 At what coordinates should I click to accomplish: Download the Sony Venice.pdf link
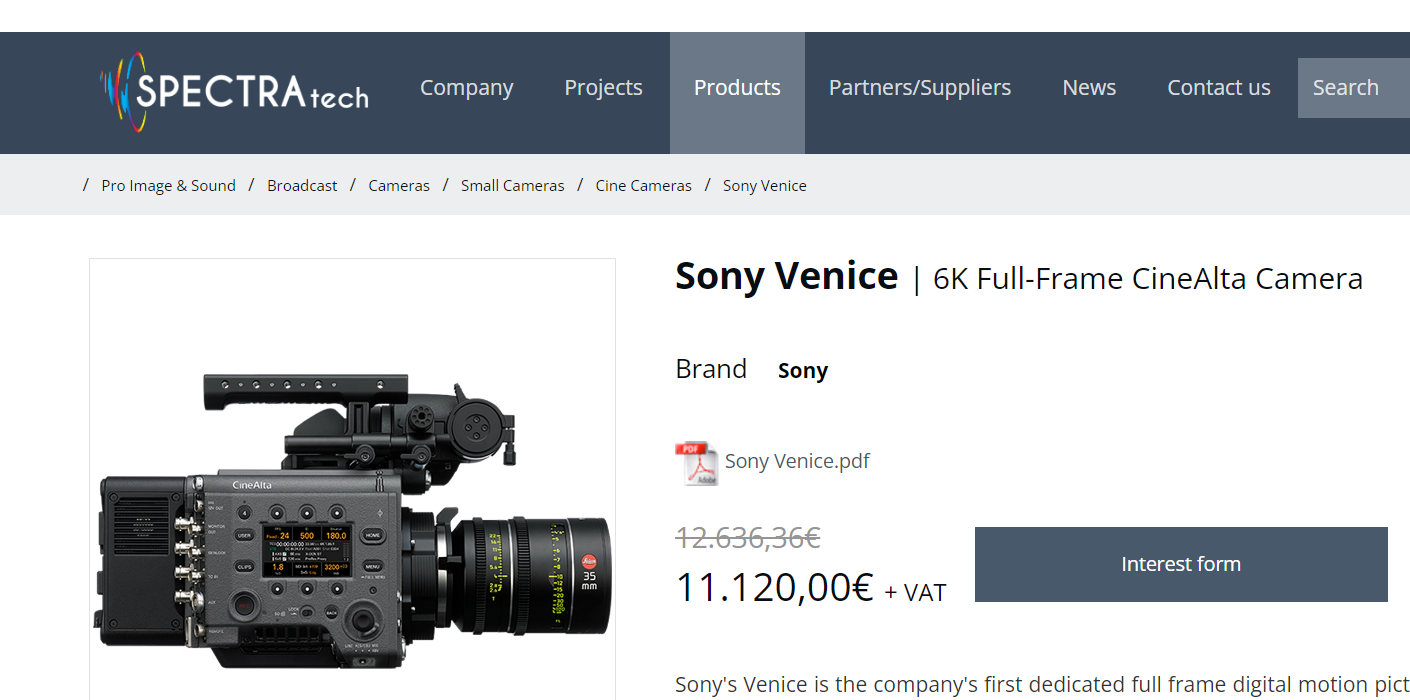[797, 461]
